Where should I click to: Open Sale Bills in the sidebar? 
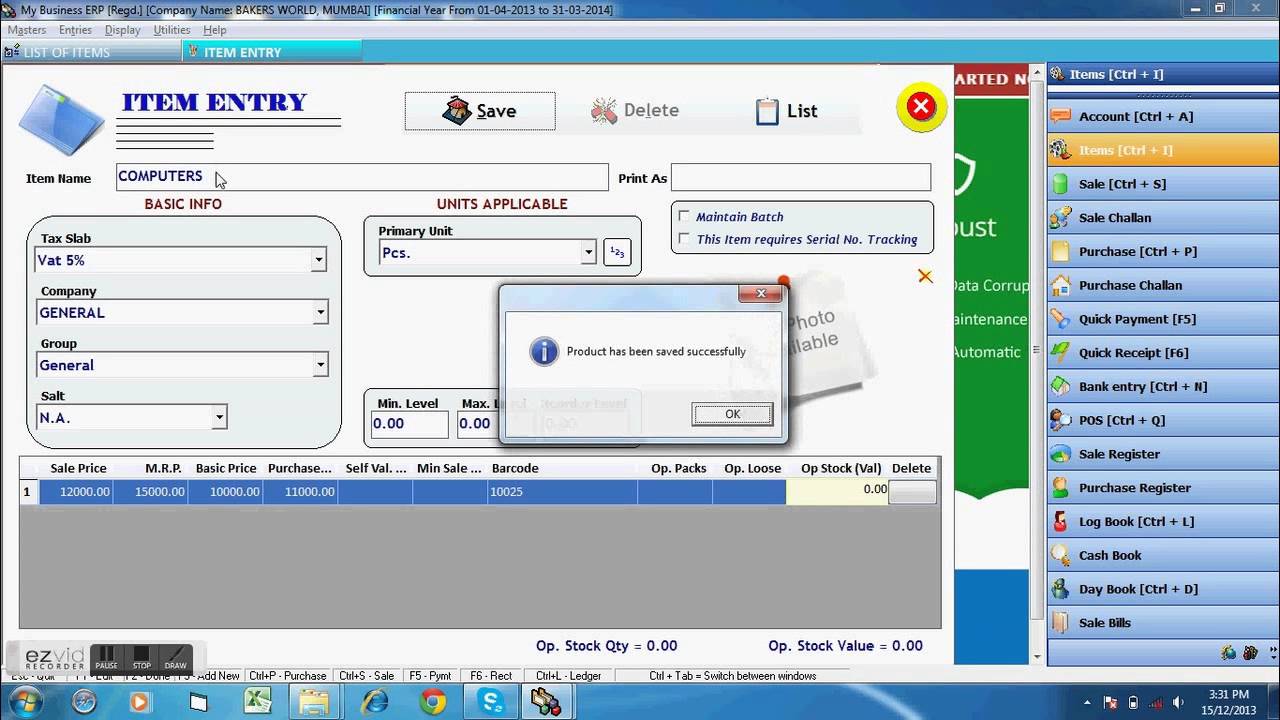click(x=1163, y=623)
